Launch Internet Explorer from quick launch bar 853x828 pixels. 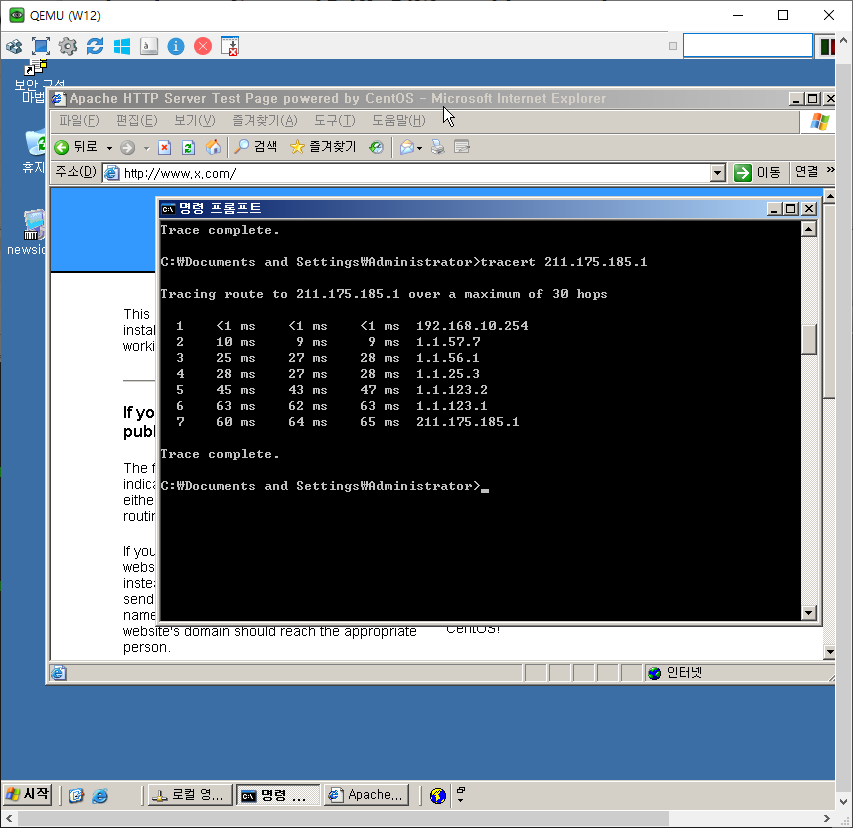pos(100,795)
